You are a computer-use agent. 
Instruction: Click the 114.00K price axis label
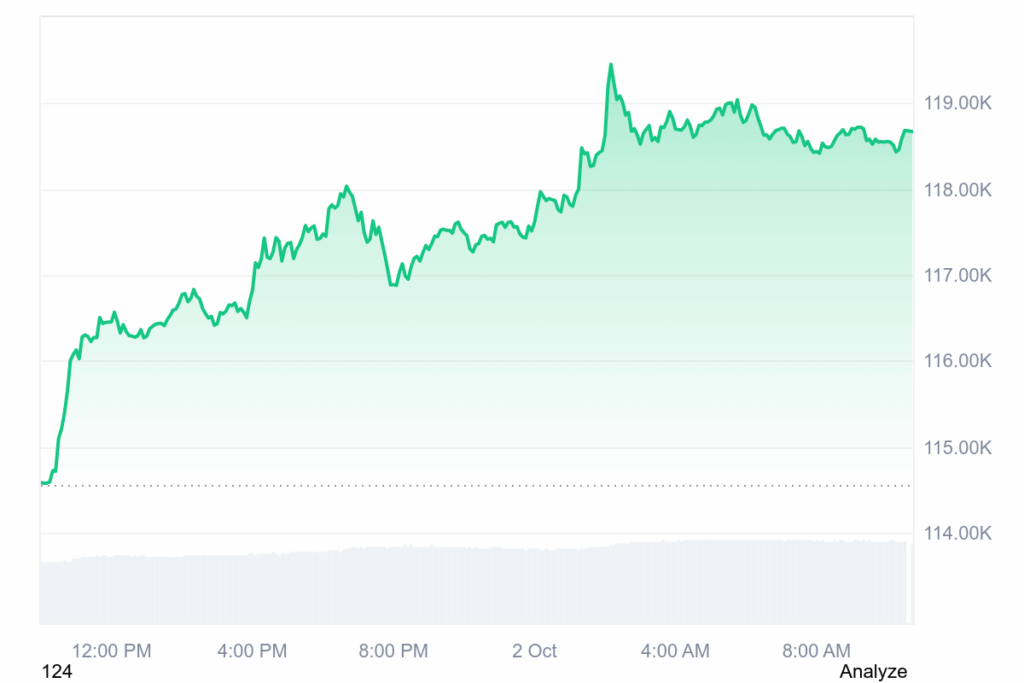957,533
